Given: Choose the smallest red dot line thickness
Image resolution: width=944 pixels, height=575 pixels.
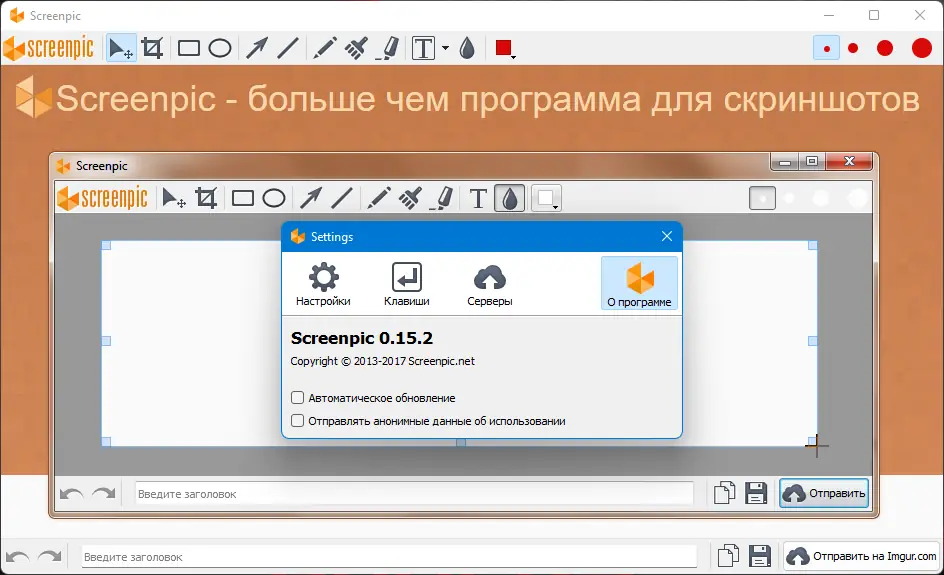Looking at the screenshot, I should pos(827,48).
